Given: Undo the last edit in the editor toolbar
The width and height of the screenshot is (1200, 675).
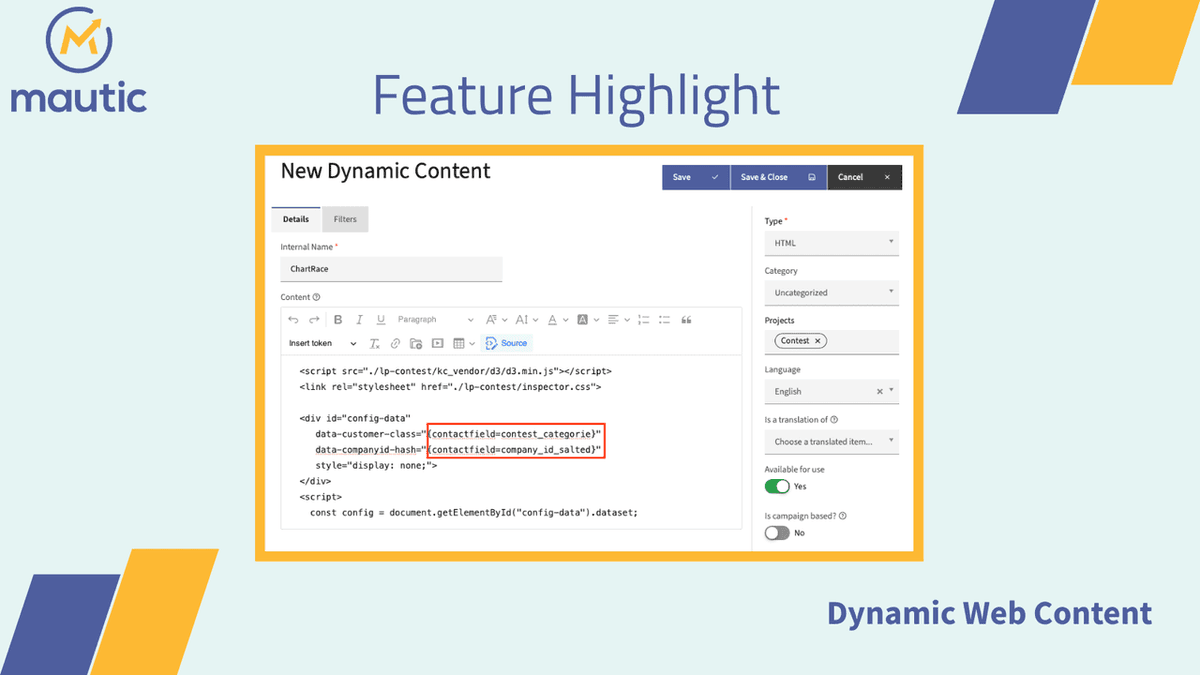Looking at the screenshot, I should [x=293, y=320].
